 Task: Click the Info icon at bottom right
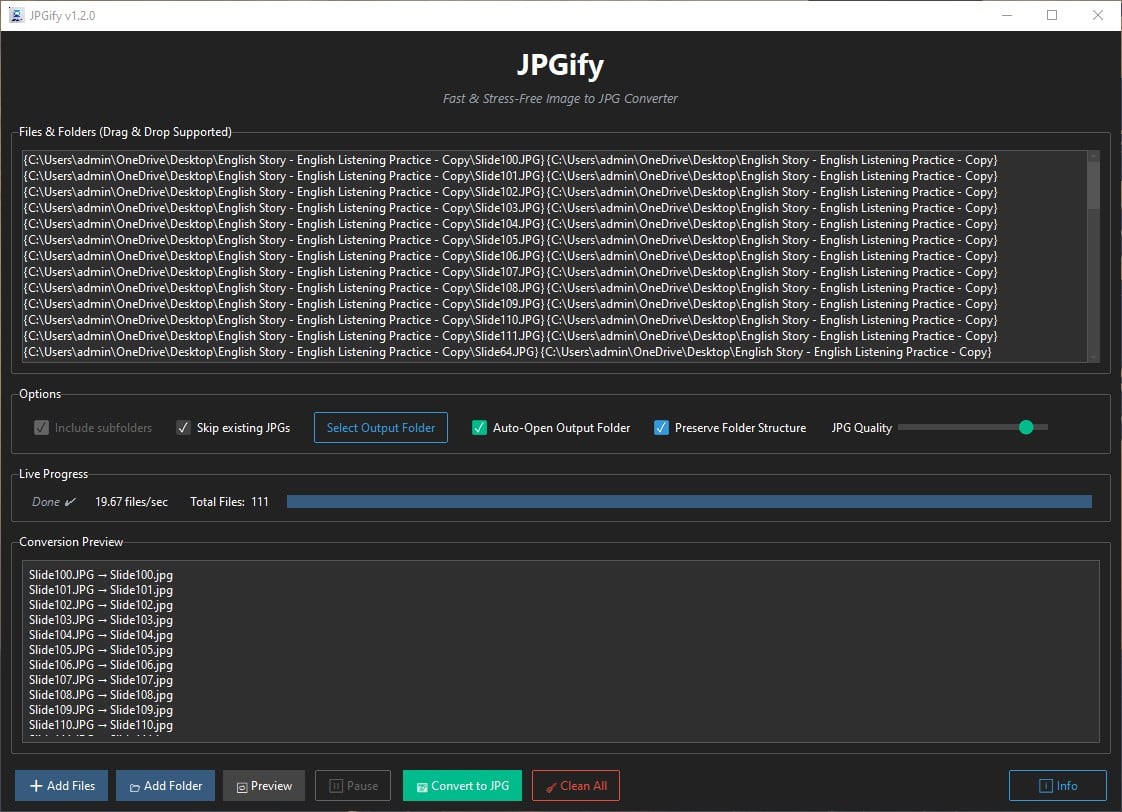point(1045,785)
